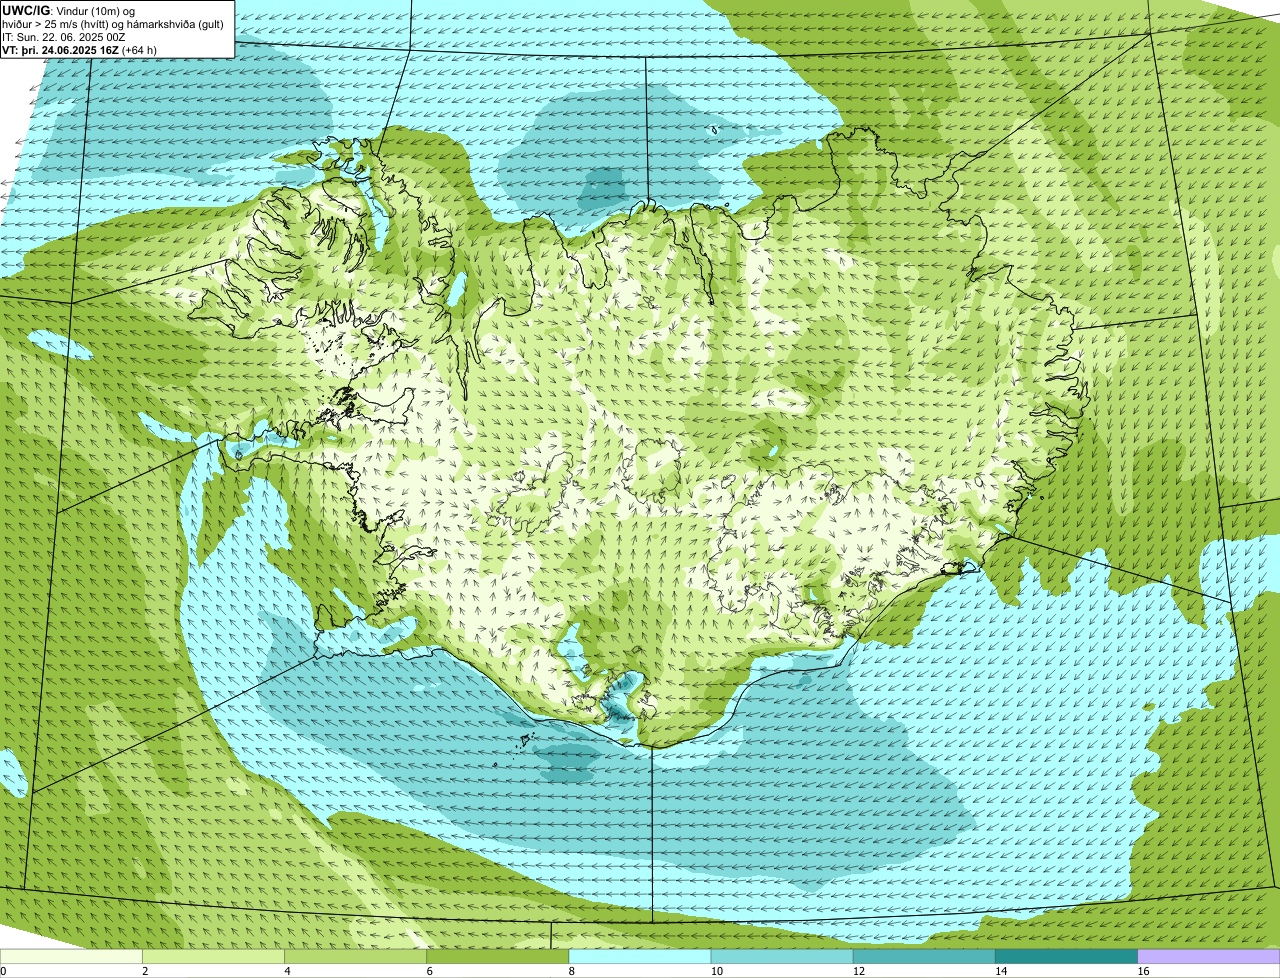Click the legend value label "12"
Screen dimensions: 1280x978
pyautogui.click(x=857, y=971)
